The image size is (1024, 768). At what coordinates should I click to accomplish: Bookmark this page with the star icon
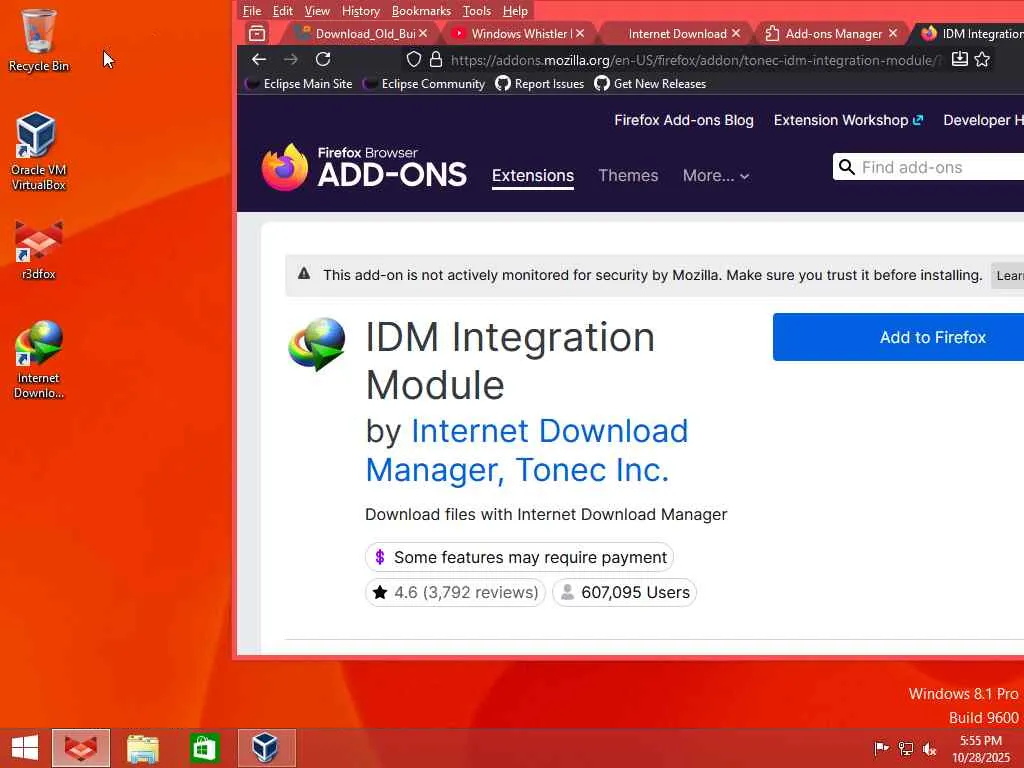(982, 59)
